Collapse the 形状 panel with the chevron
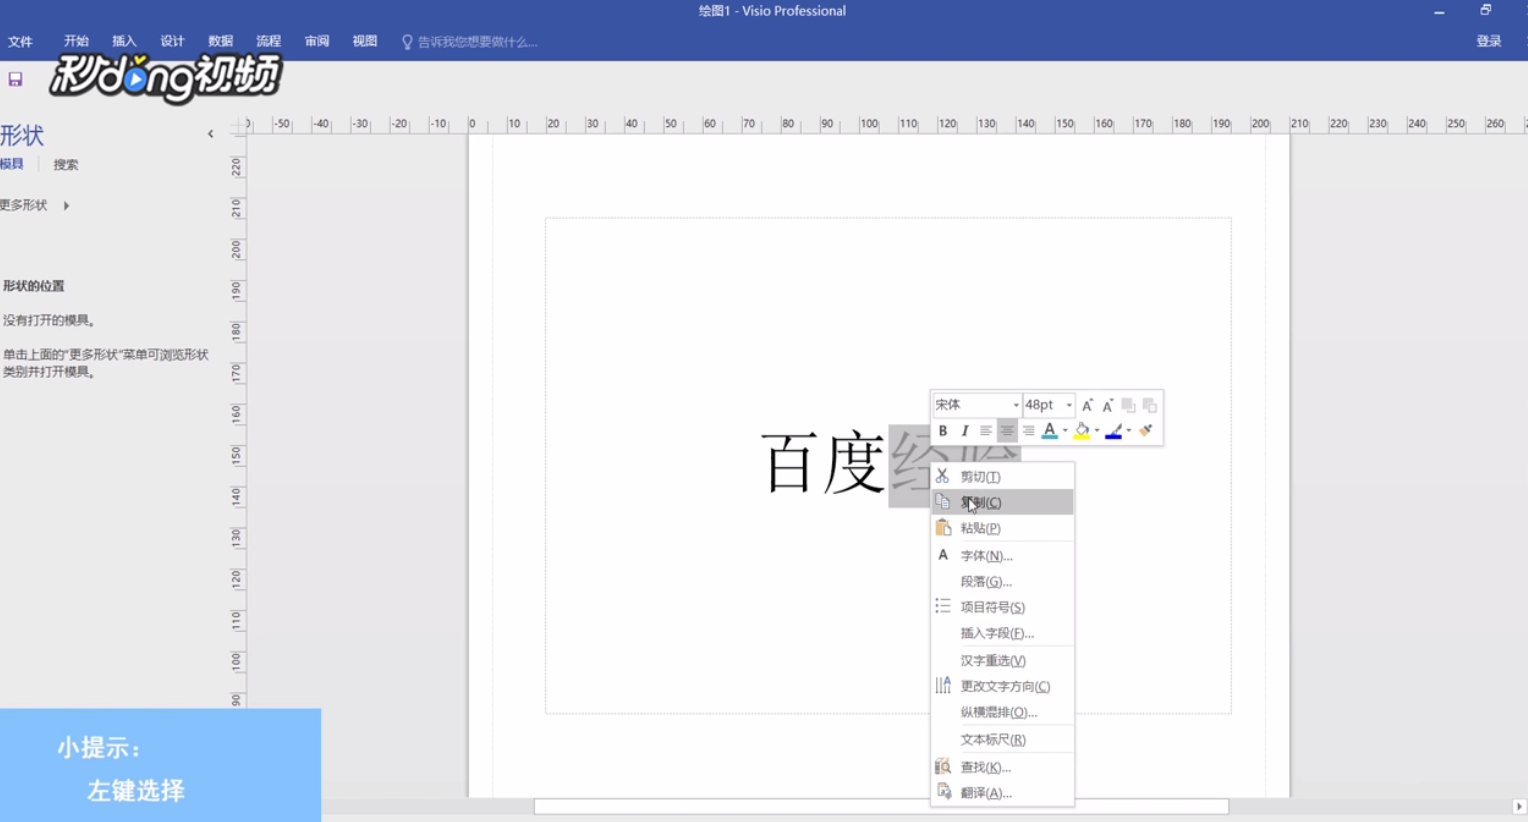Viewport: 1528px width, 822px height. pyautogui.click(x=210, y=134)
